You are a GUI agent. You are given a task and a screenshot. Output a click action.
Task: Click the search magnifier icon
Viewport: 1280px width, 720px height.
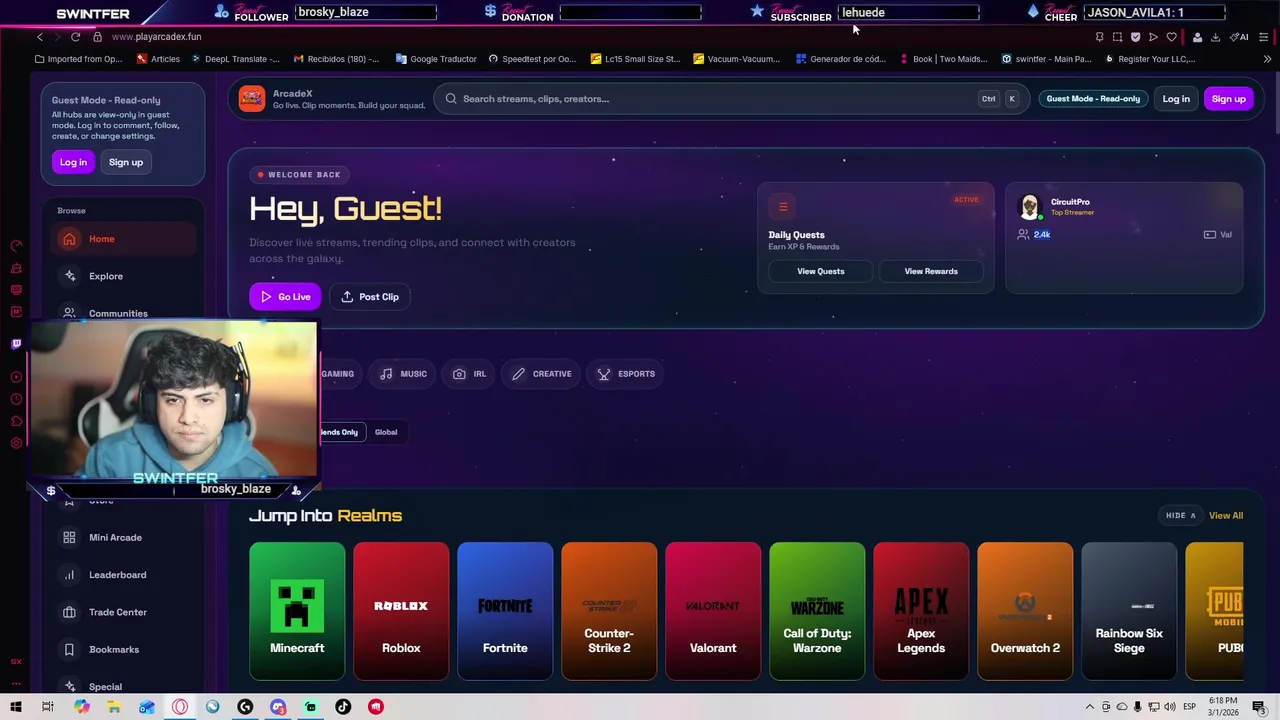click(451, 99)
